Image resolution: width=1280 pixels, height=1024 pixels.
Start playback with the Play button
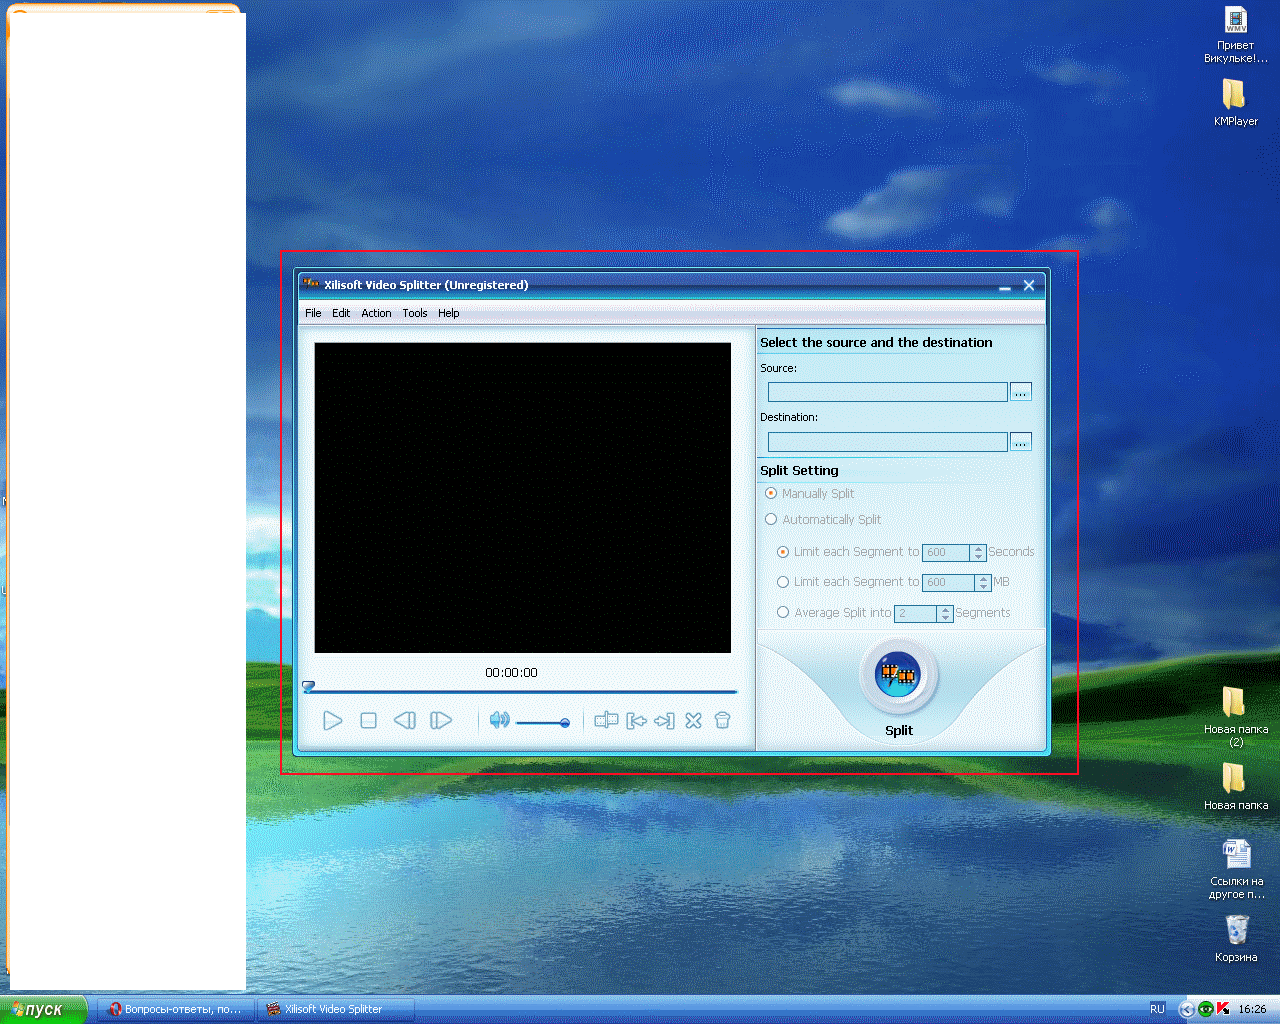click(333, 720)
